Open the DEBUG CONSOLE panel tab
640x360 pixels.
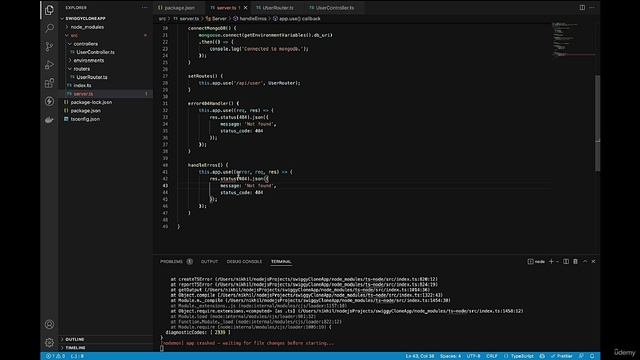(x=244, y=262)
